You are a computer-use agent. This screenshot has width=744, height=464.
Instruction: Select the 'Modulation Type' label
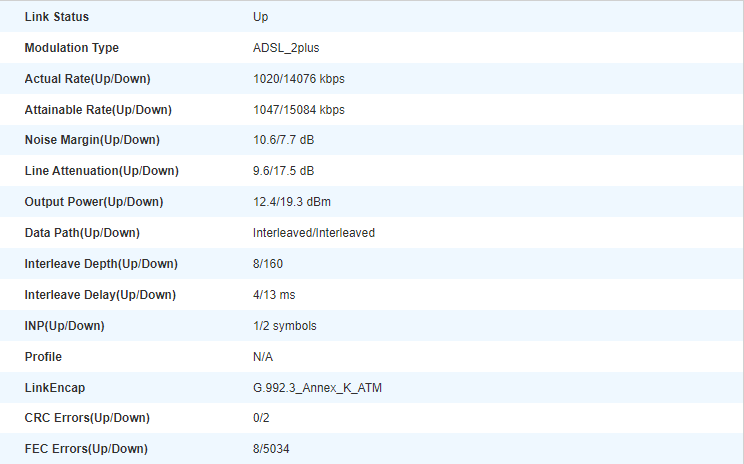coord(72,48)
